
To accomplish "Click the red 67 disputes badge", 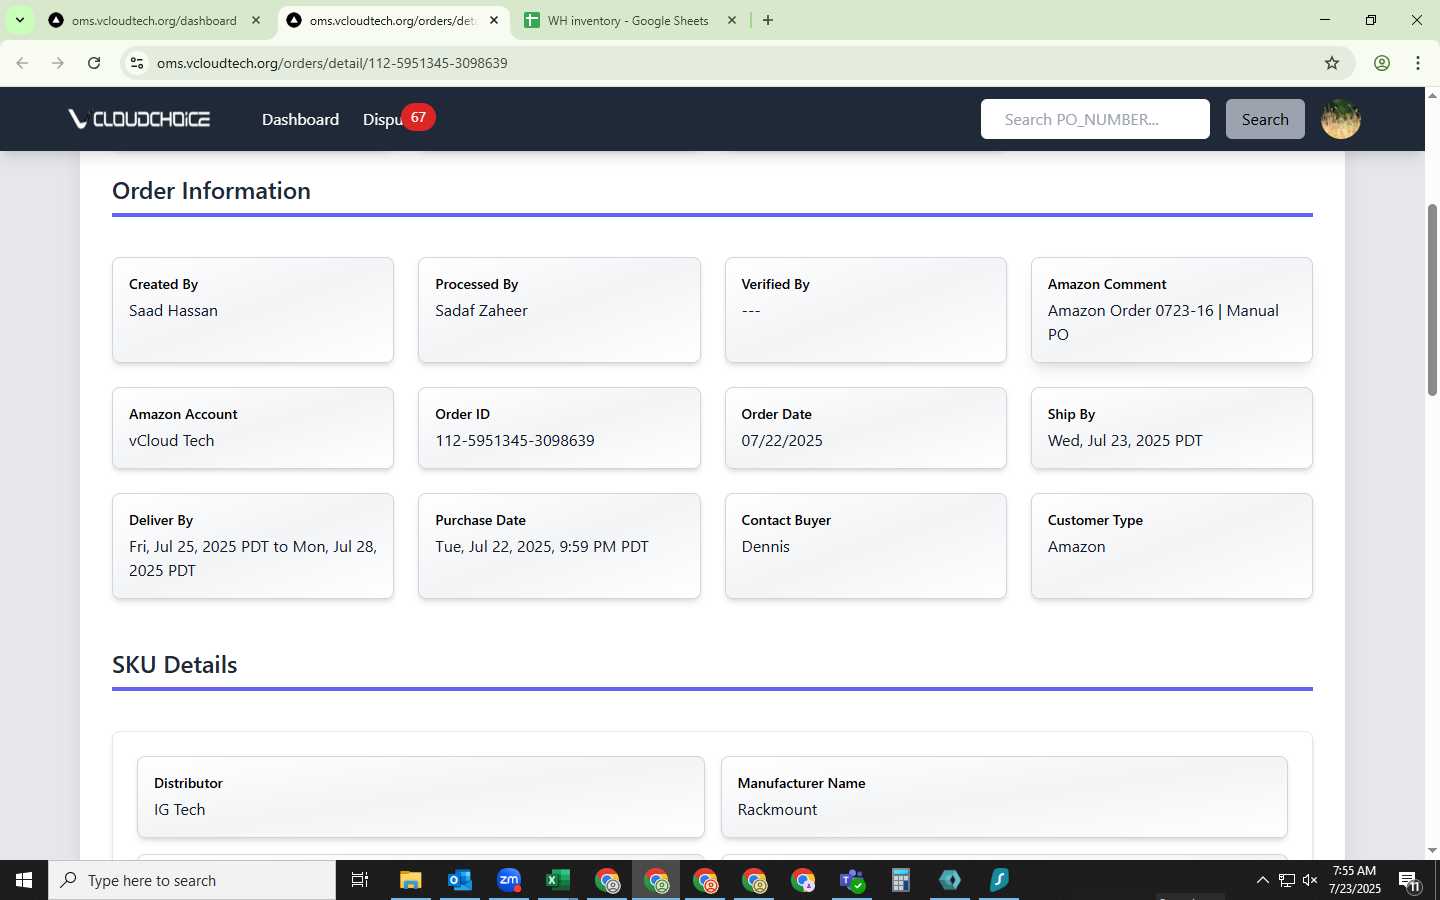I will click(x=418, y=117).
